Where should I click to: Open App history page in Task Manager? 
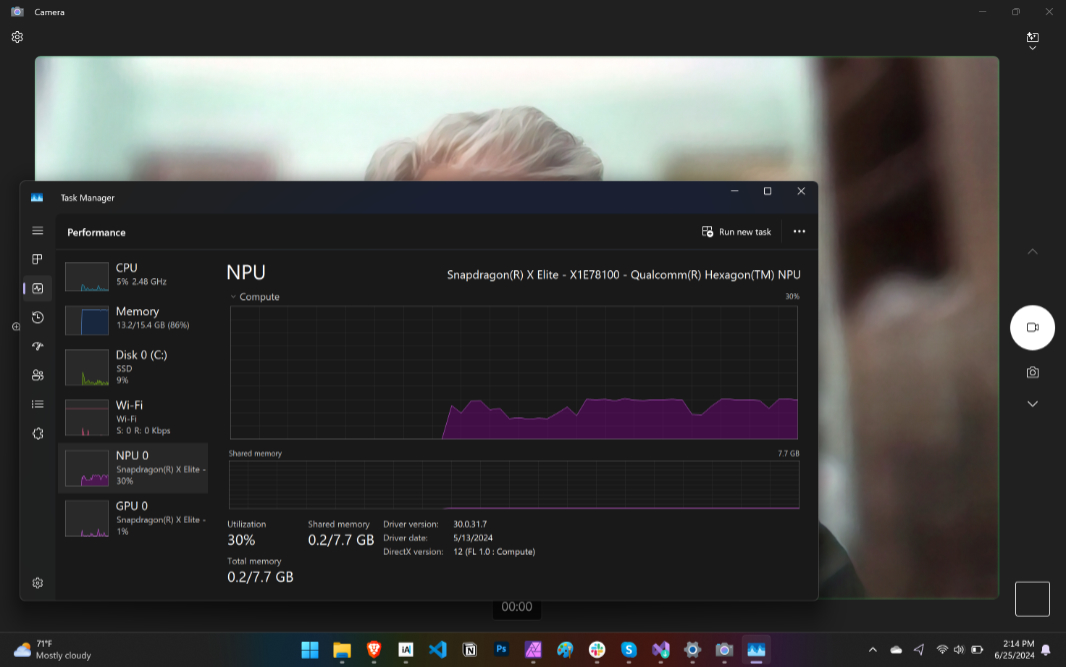coord(37,318)
